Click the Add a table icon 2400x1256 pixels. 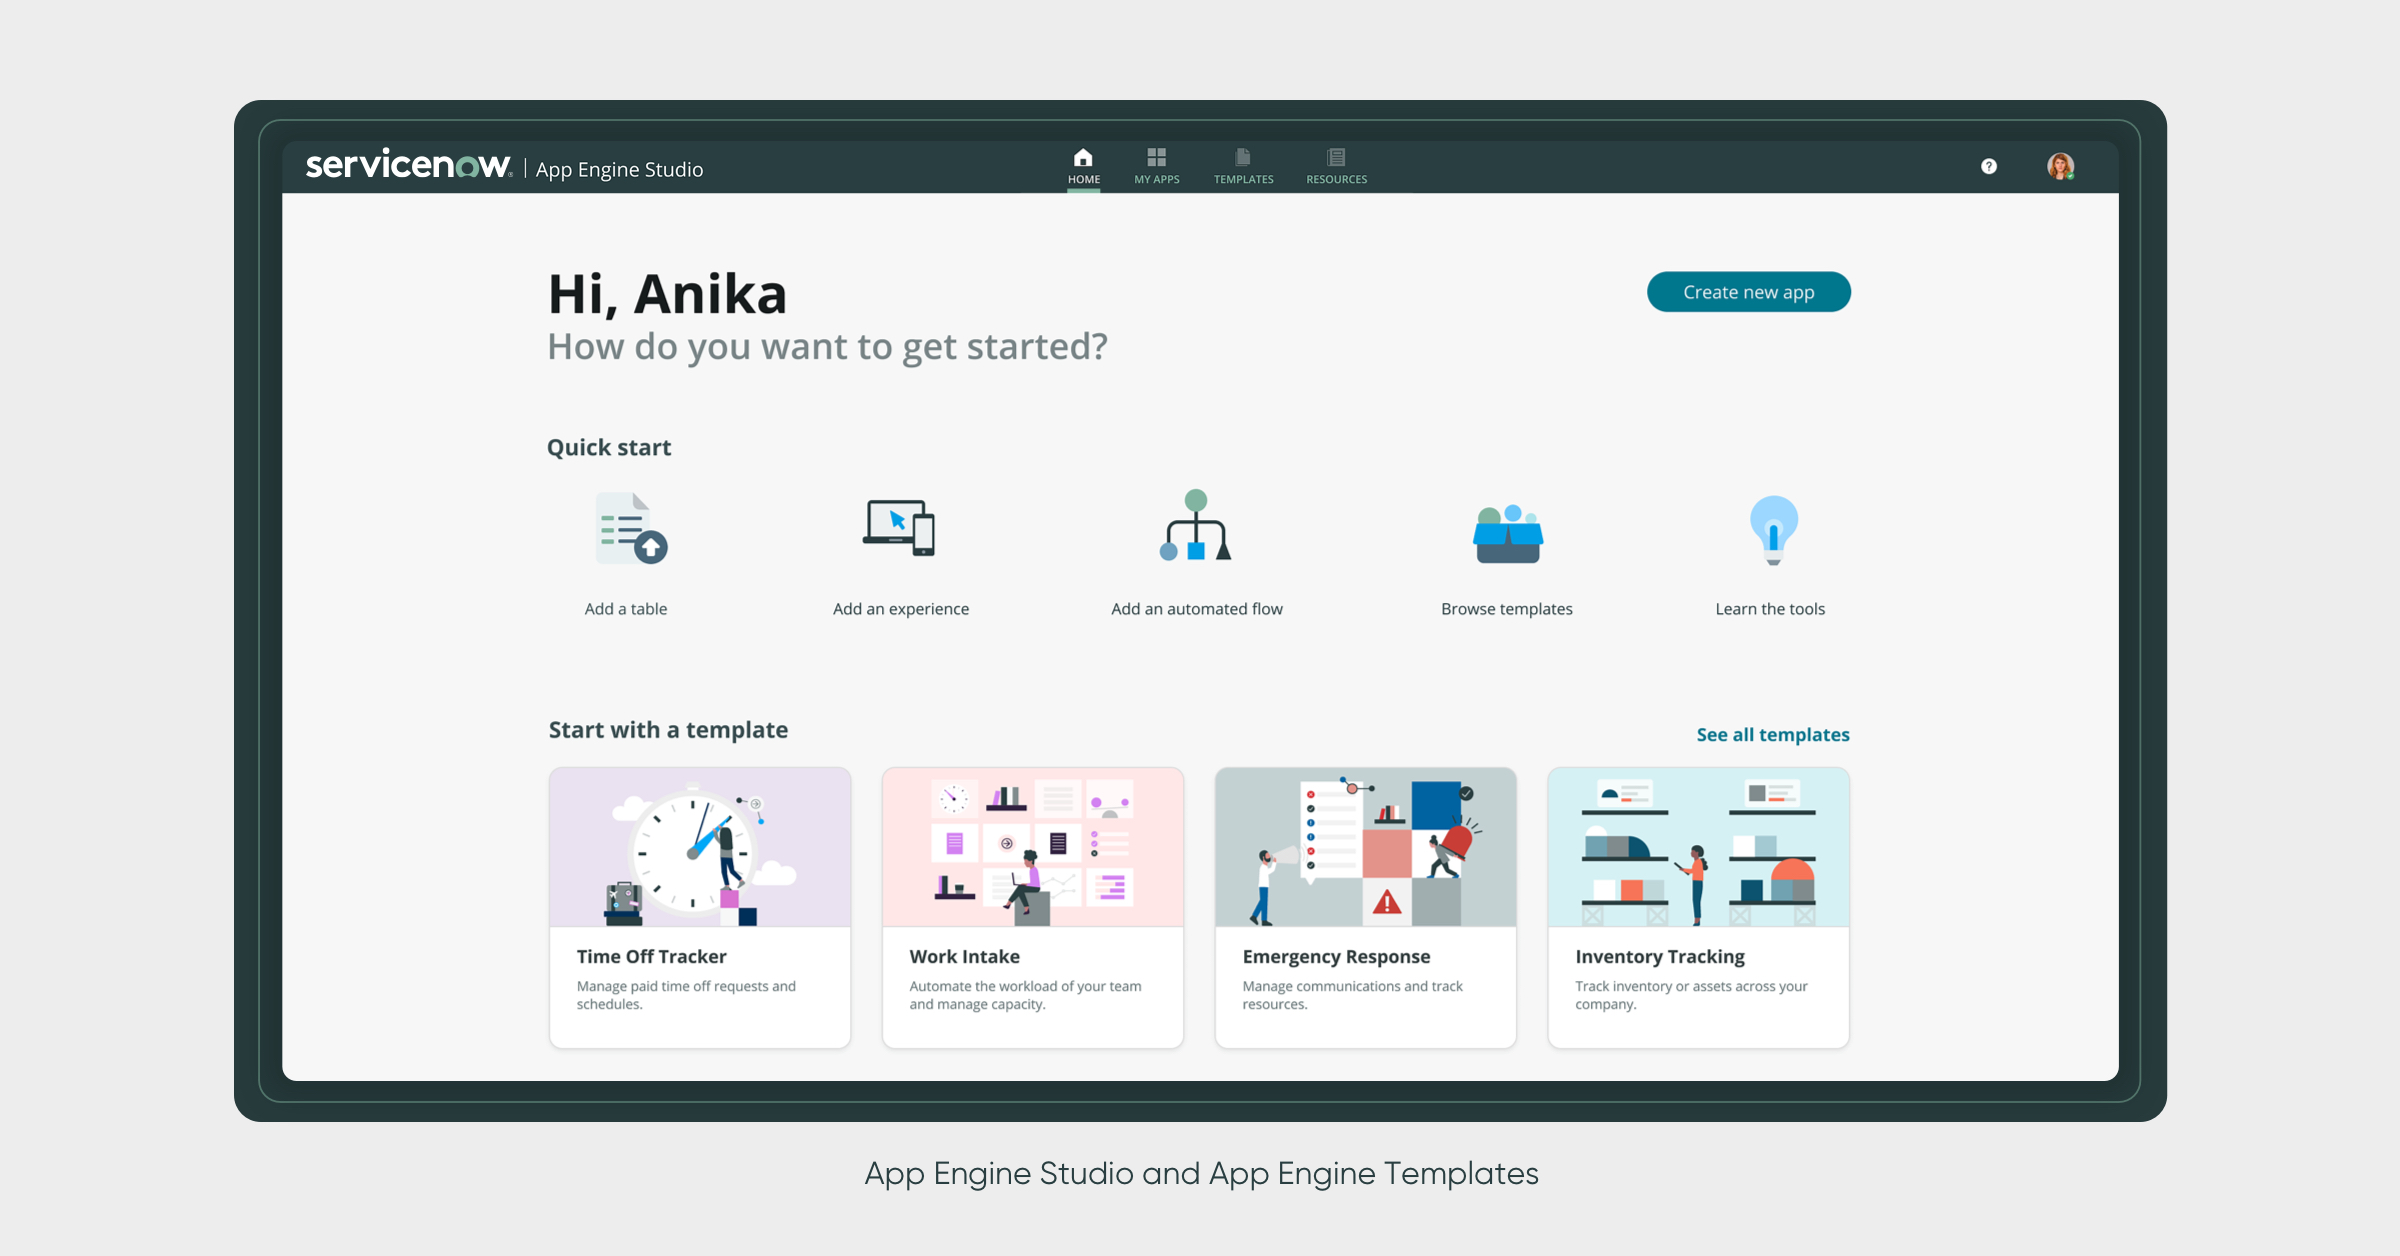(626, 530)
